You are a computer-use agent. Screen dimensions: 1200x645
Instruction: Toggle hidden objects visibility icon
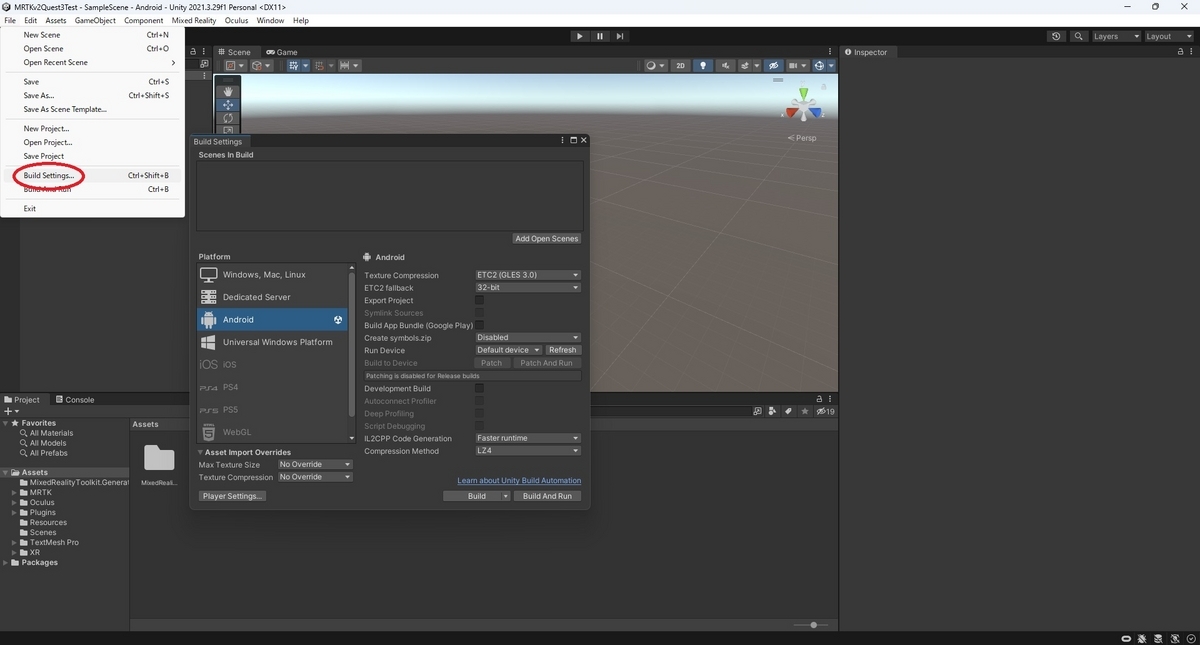[x=773, y=66]
